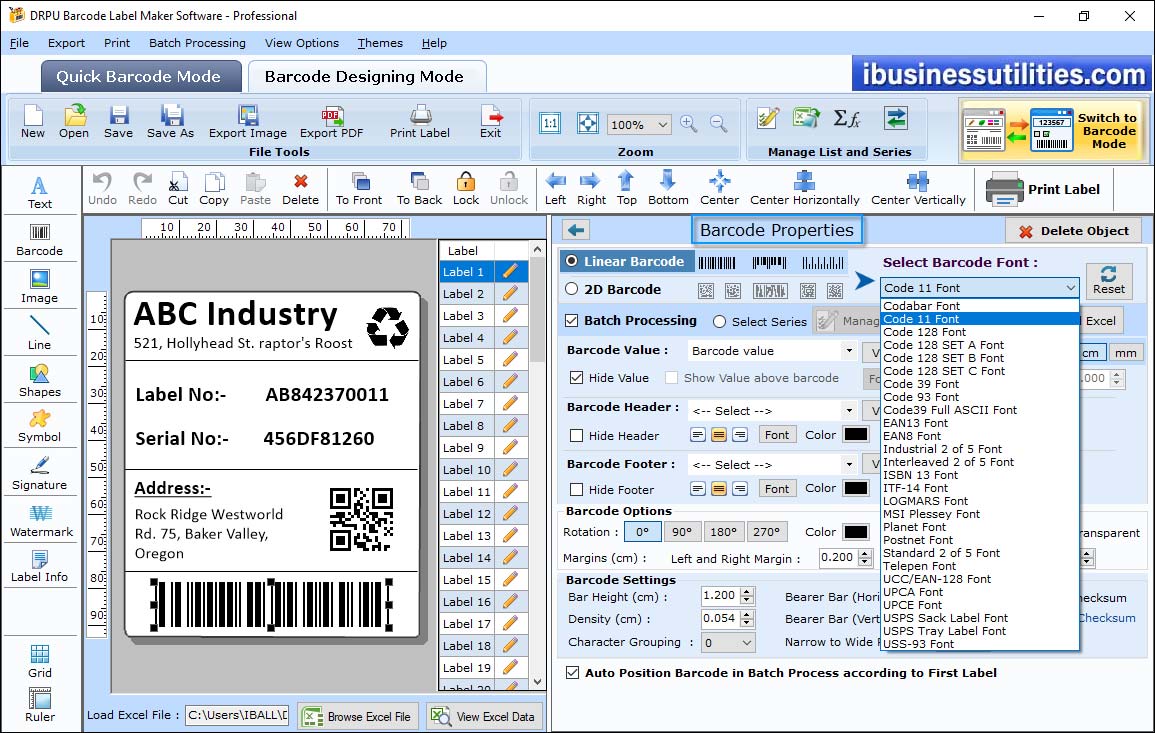Click the footer Color black swatch
The image size is (1155, 733).
pyautogui.click(x=855, y=488)
